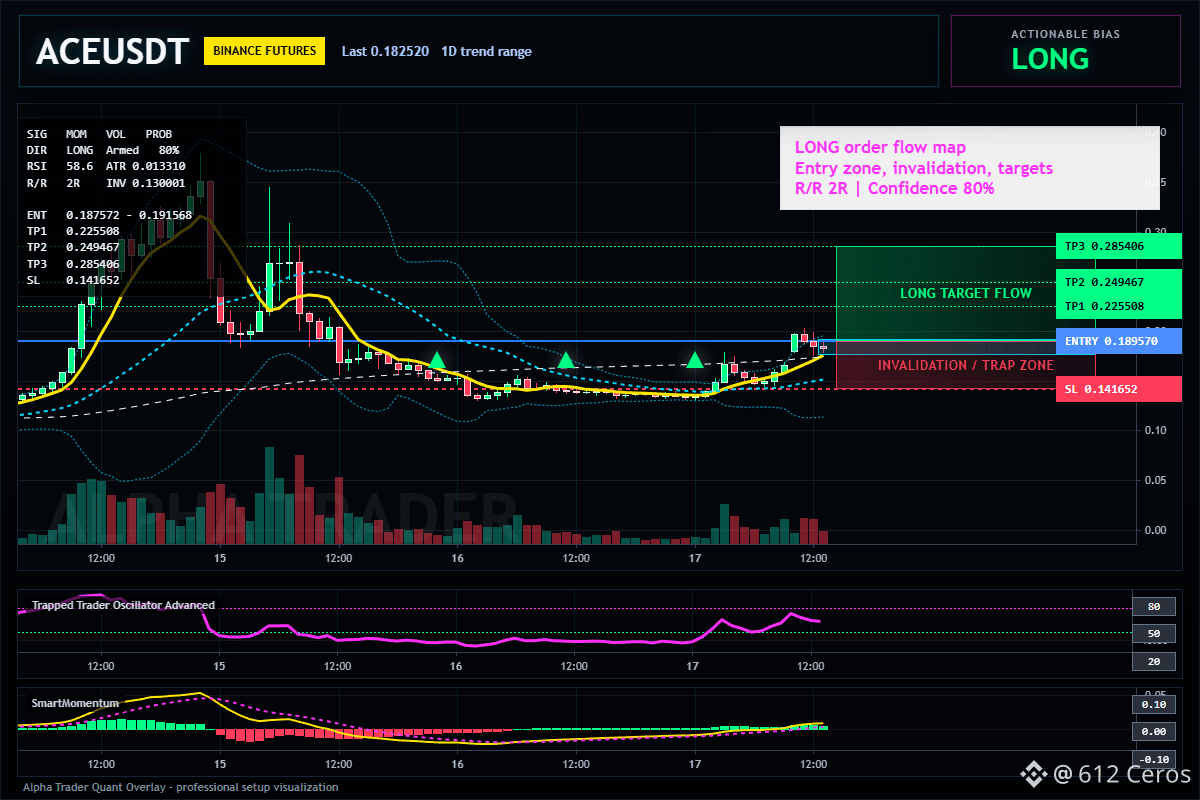1200x800 pixels.
Task: Click the 0.05 label on main price axis
Action: (x=1156, y=480)
